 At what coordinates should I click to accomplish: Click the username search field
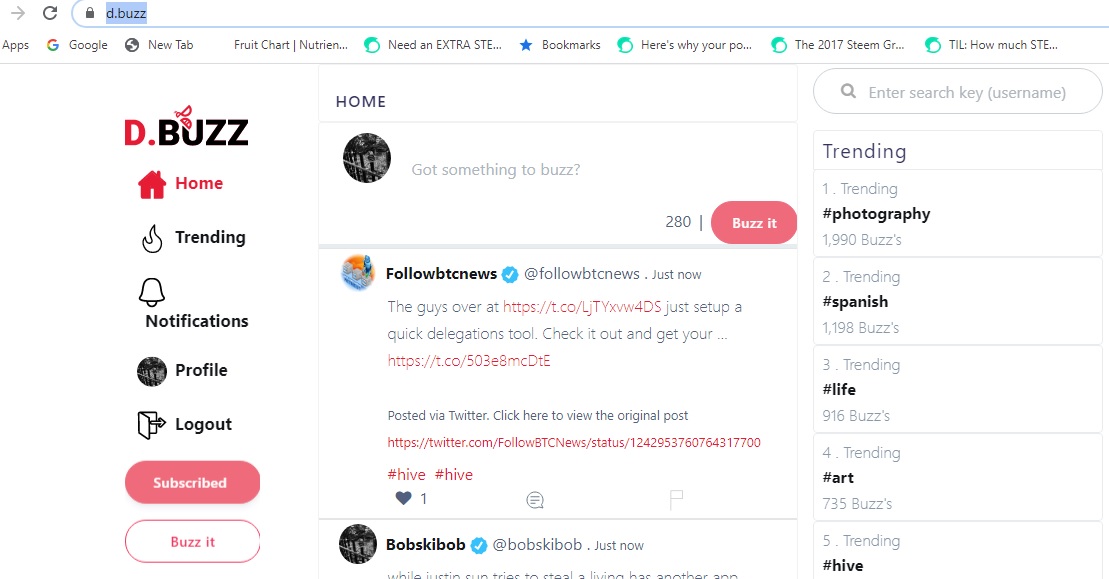tap(966, 92)
